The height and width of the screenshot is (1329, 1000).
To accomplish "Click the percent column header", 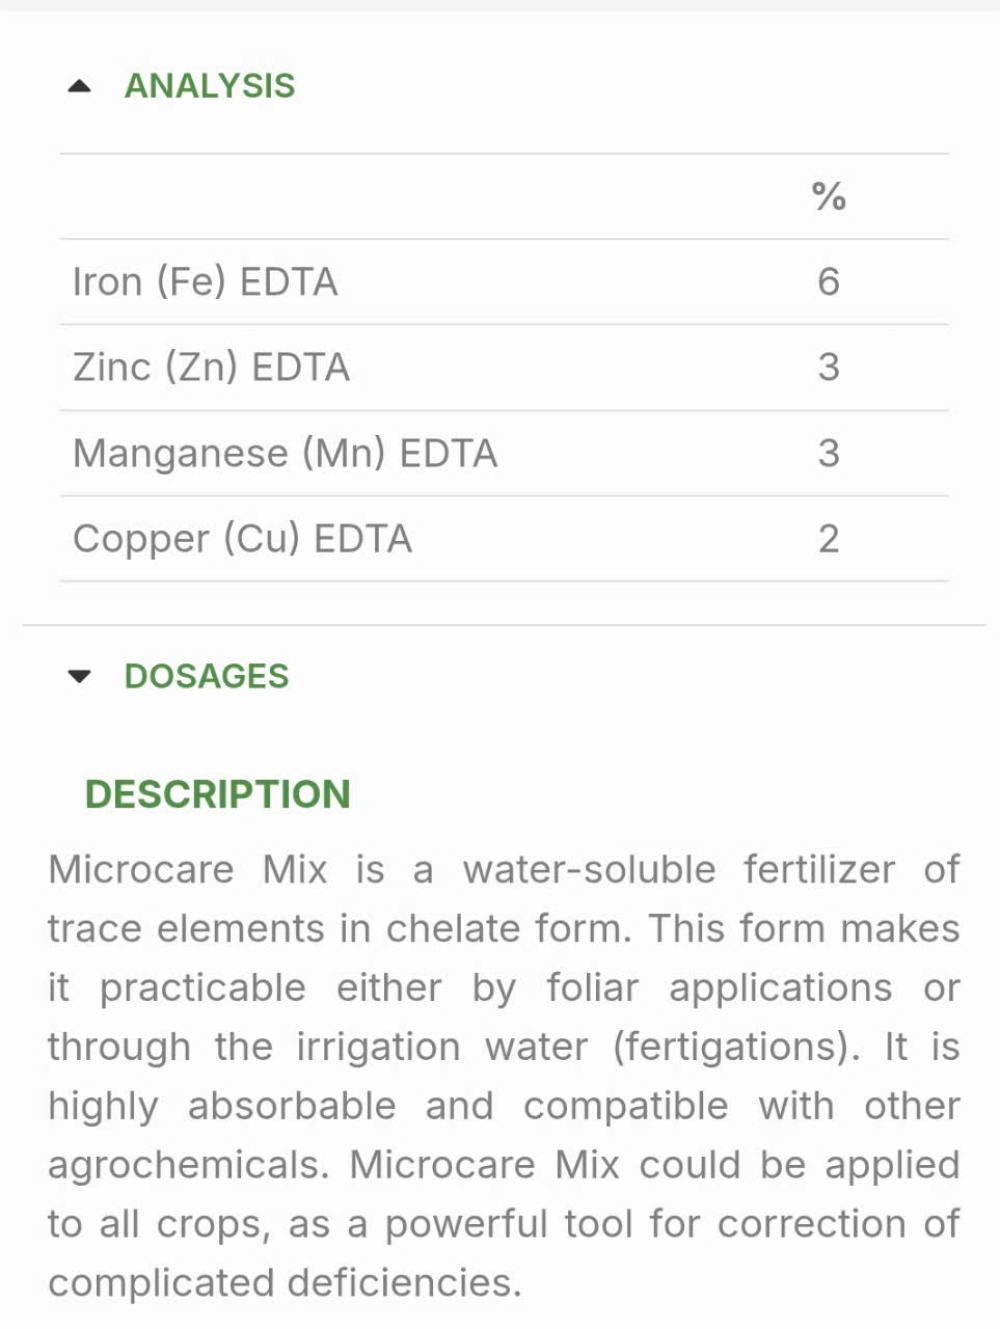I will tap(828, 197).
